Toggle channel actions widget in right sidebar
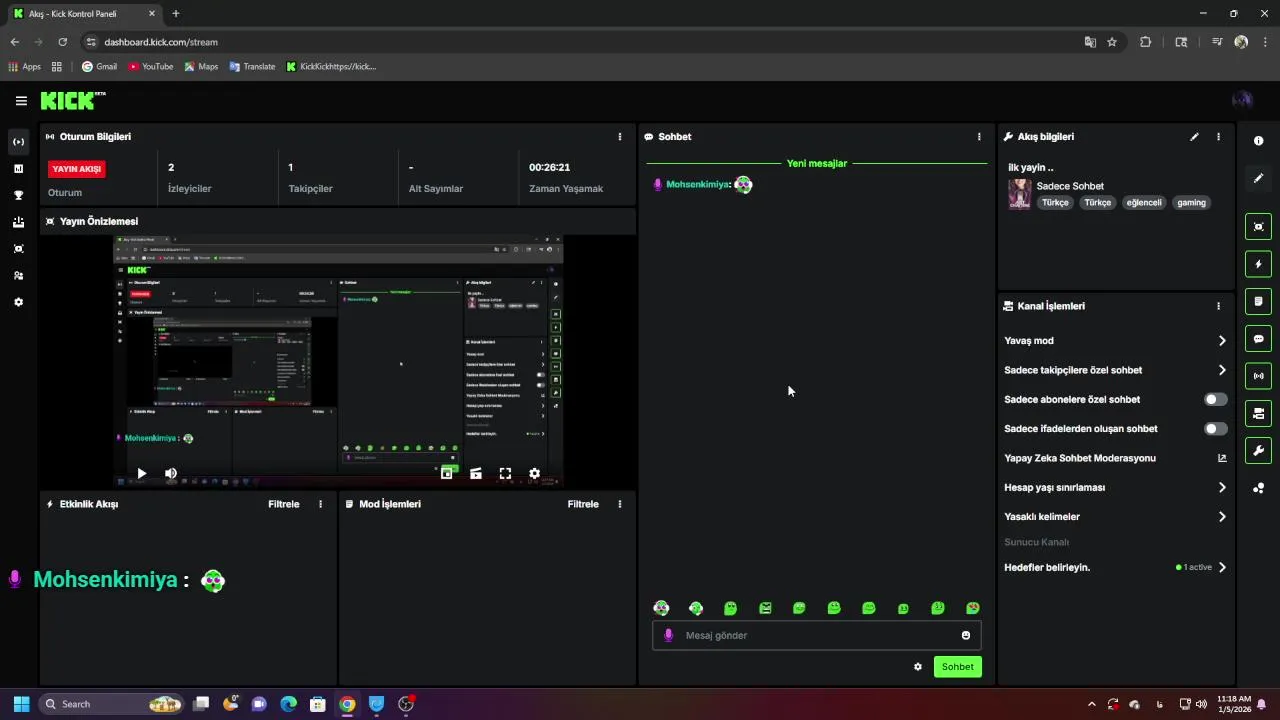1280x720 pixels. click(1258, 413)
